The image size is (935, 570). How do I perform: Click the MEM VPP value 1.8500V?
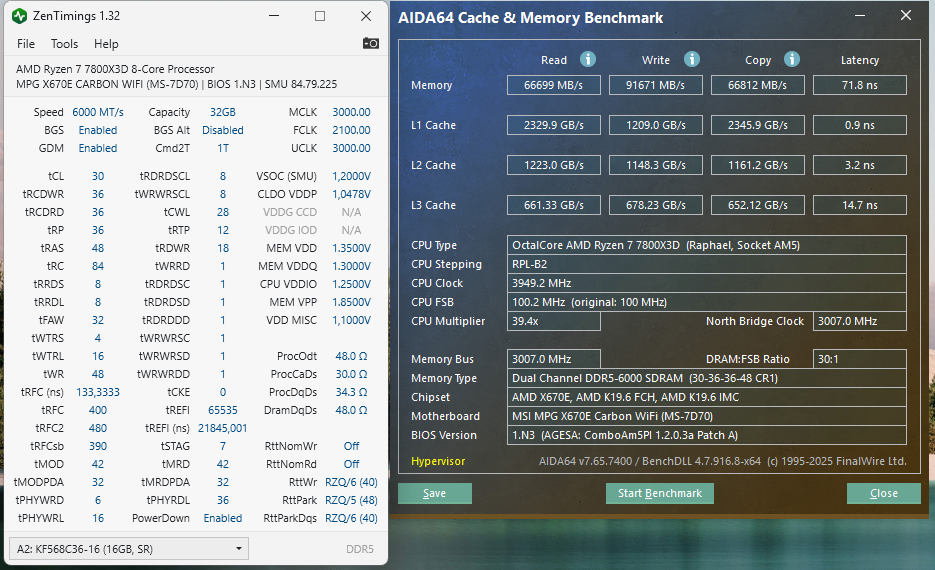(x=351, y=302)
